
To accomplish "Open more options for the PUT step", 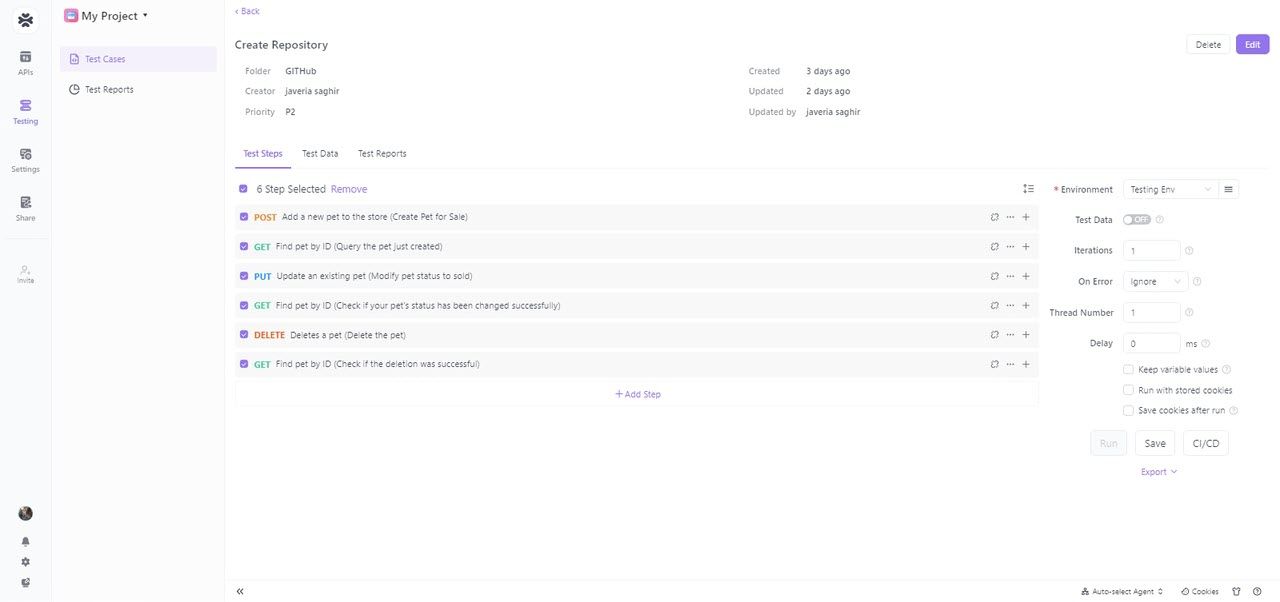I will pos(1010,276).
